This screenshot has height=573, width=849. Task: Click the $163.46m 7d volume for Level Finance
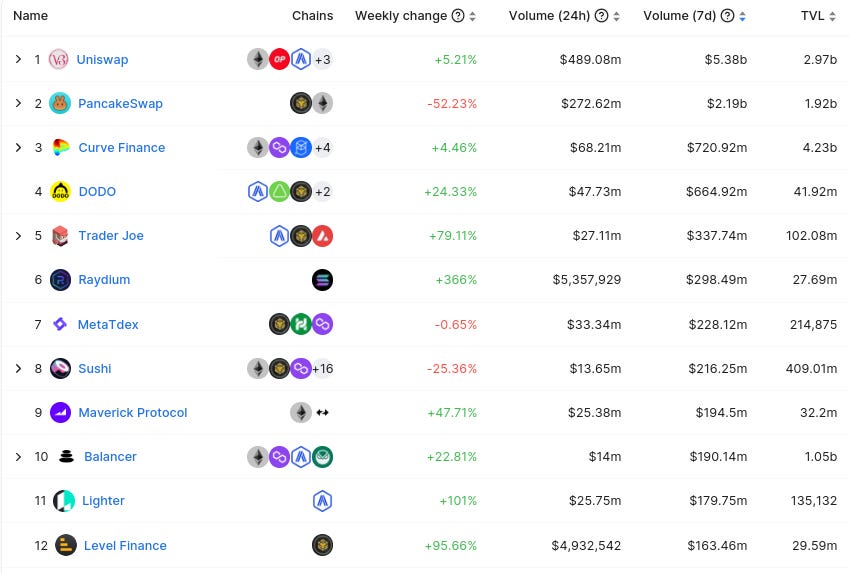tap(717, 545)
